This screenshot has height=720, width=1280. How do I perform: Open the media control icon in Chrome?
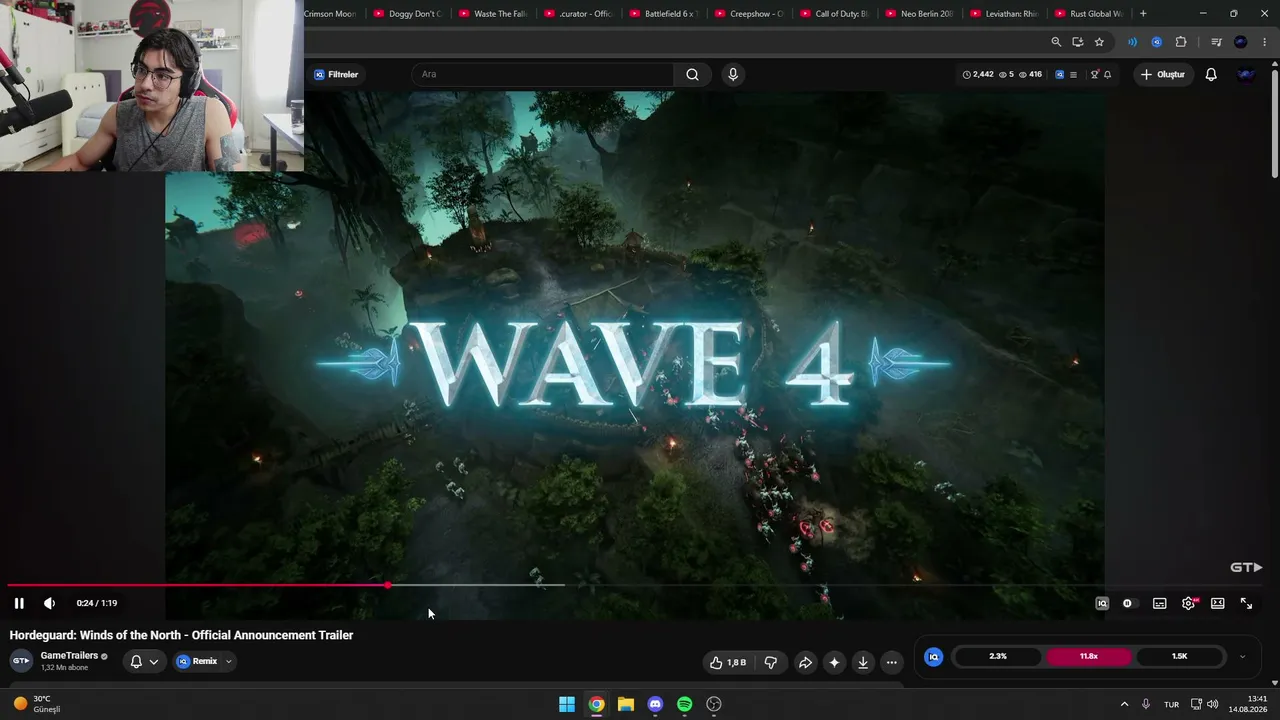coord(1216,42)
